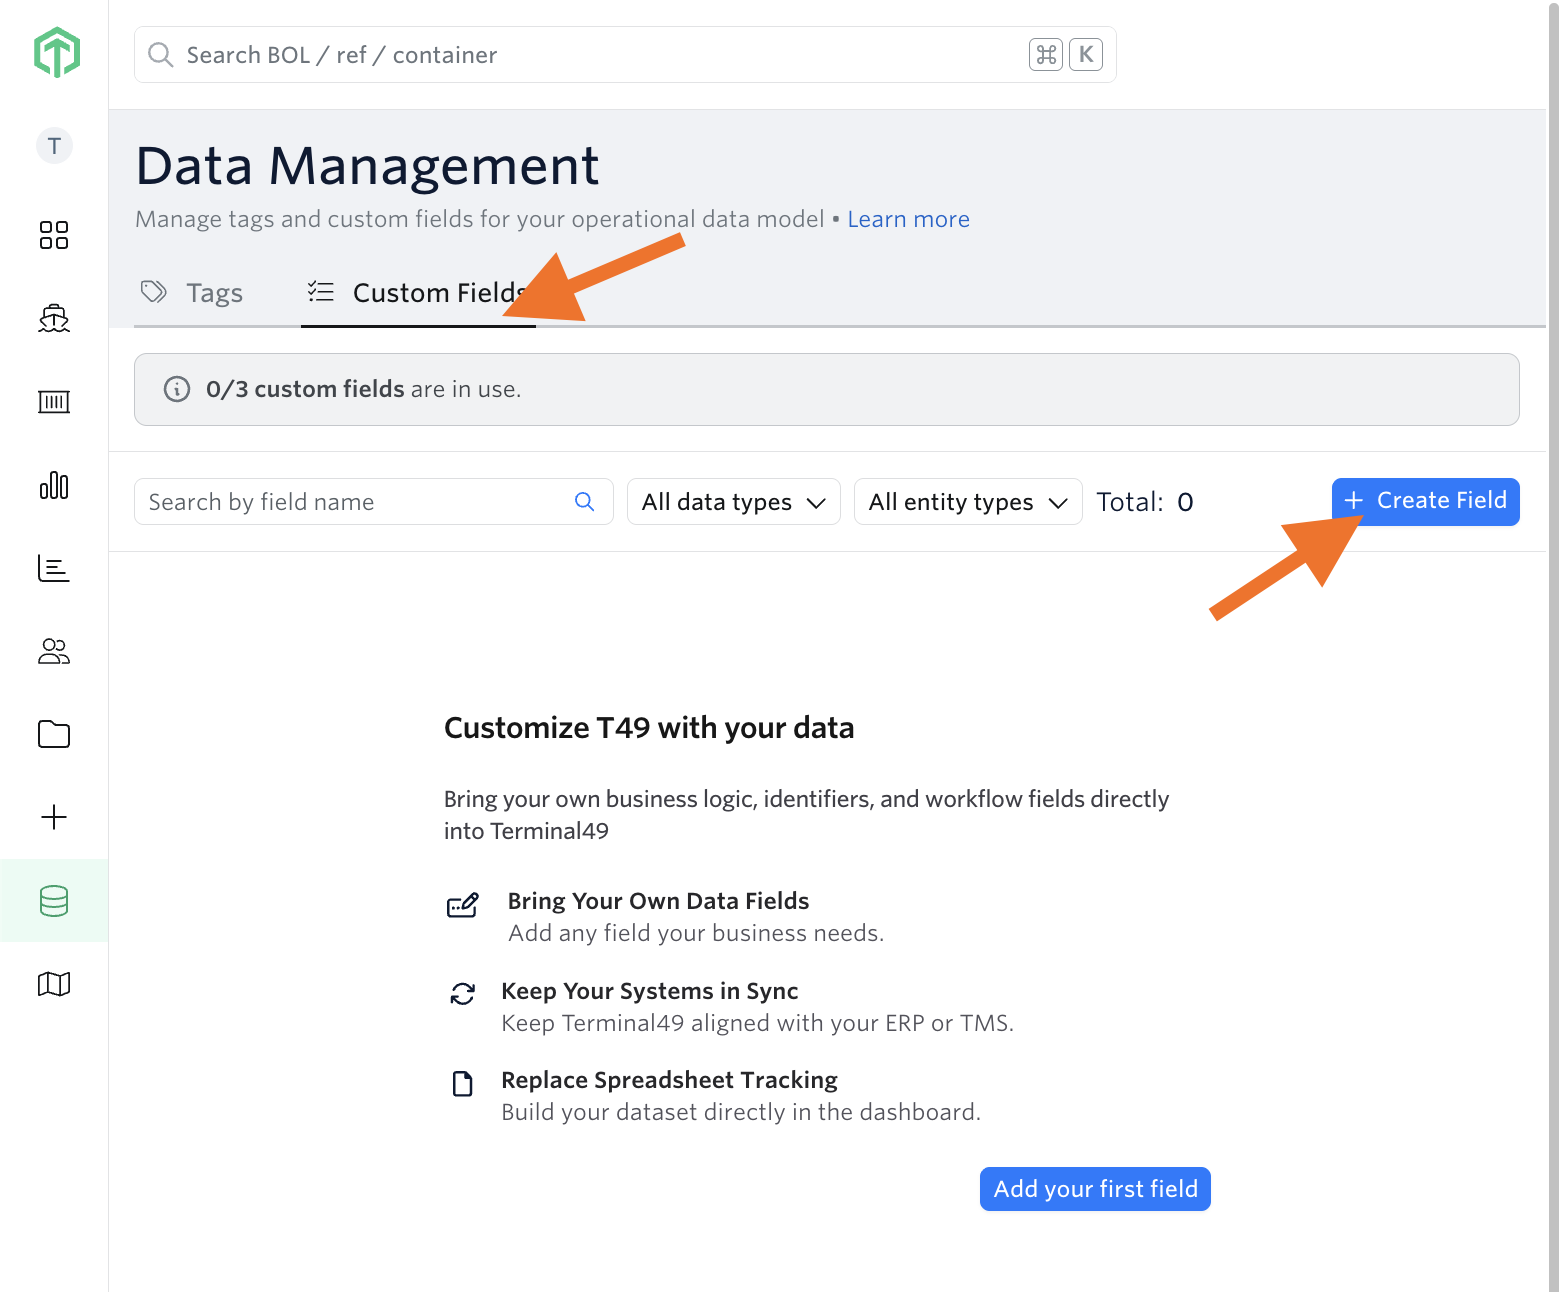
Task: Click Customize T49 with your data heading
Action: click(648, 728)
